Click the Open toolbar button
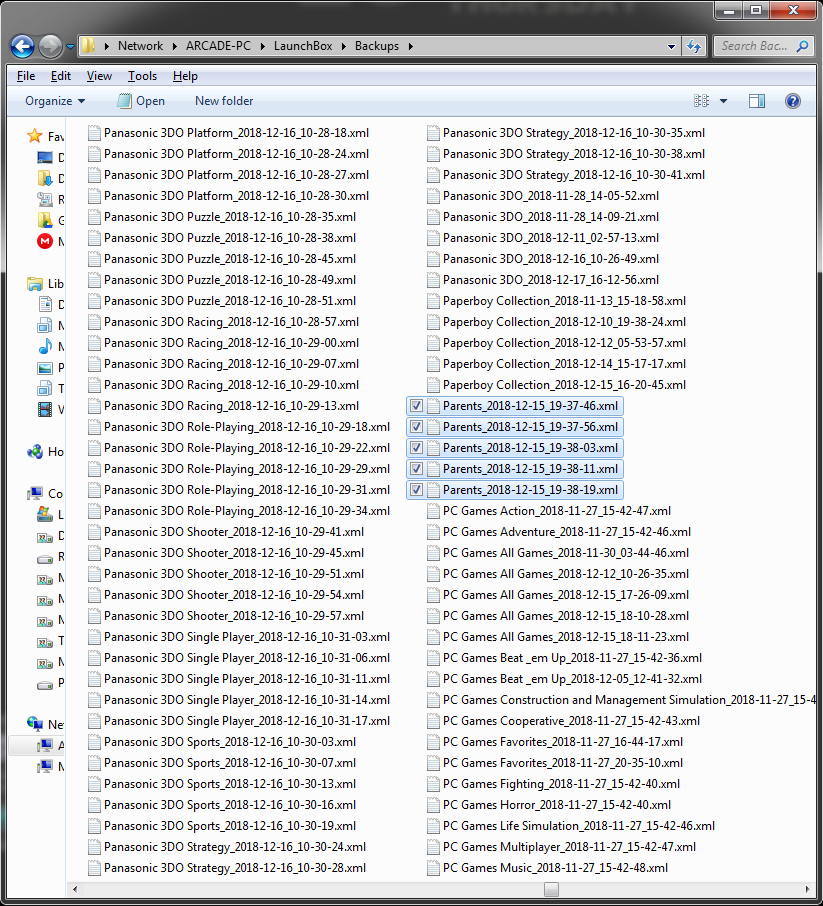Image resolution: width=823 pixels, height=906 pixels. 141,101
